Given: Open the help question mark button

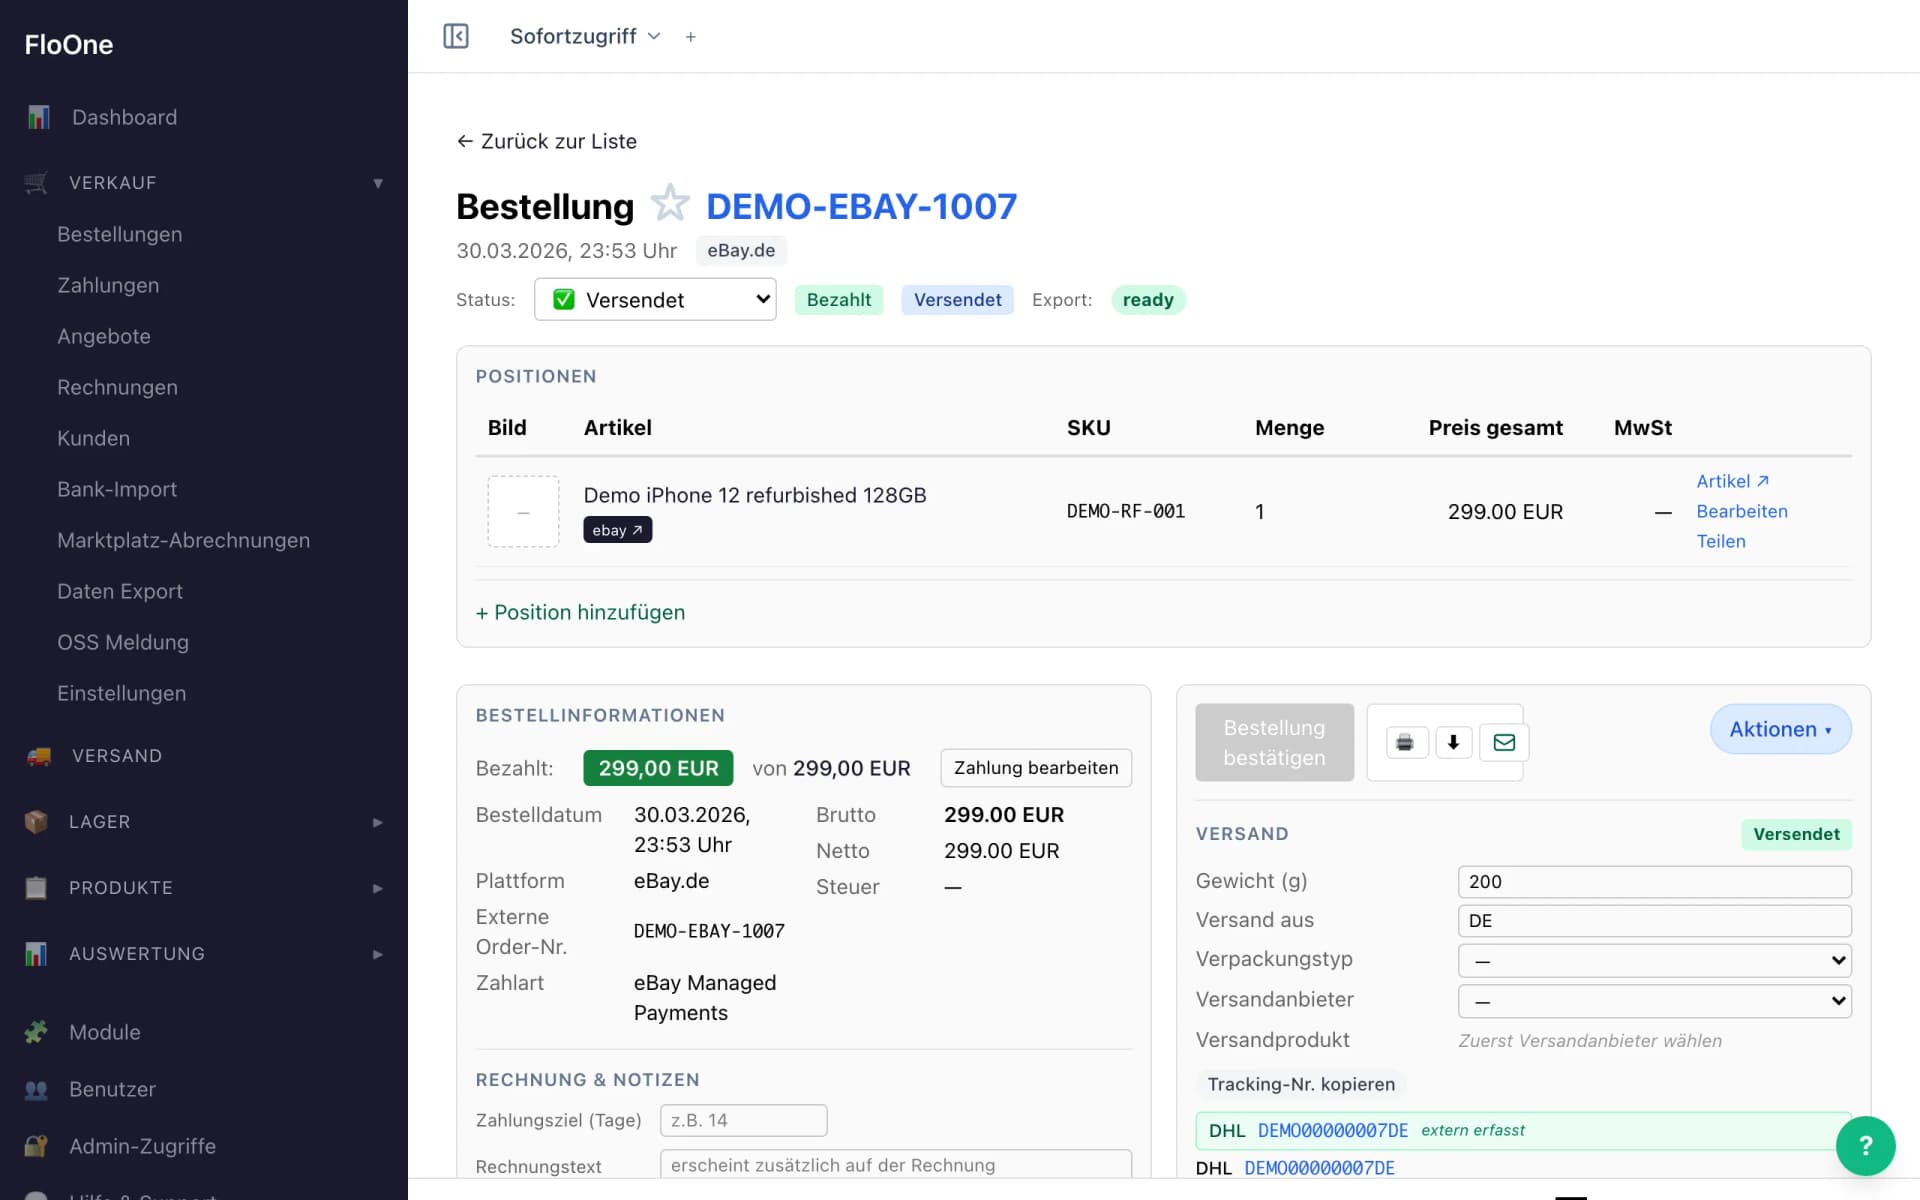Looking at the screenshot, I should (1865, 1146).
